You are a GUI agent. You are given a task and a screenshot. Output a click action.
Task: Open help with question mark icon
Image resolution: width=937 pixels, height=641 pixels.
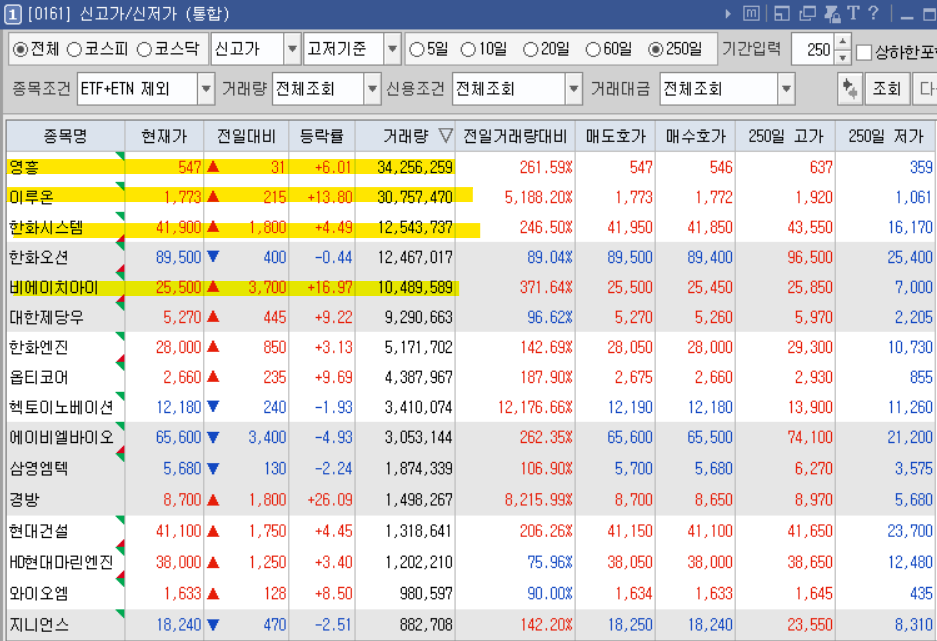pos(873,13)
